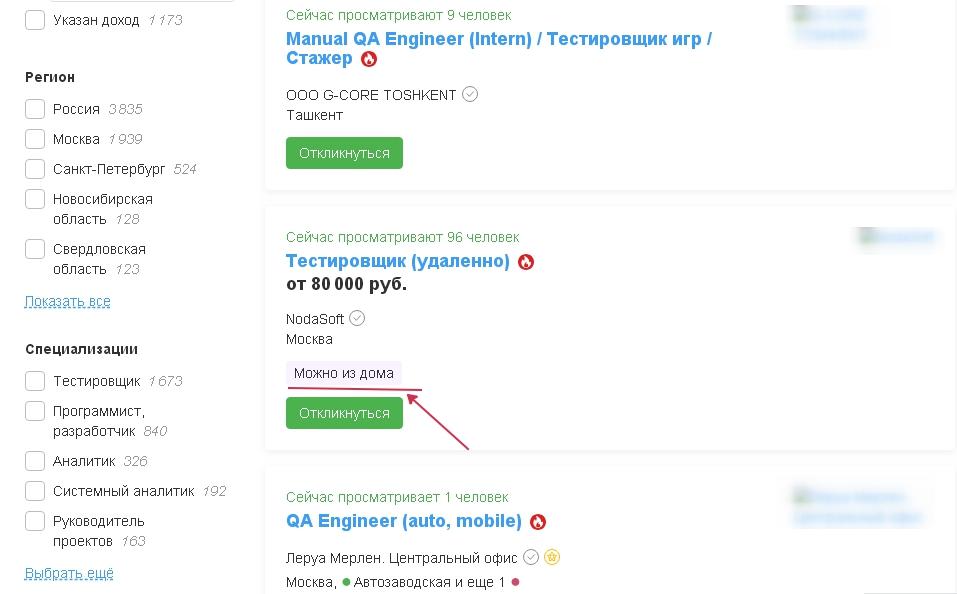Click the yellow star badge by Леруа Мерлен

(x=551, y=557)
